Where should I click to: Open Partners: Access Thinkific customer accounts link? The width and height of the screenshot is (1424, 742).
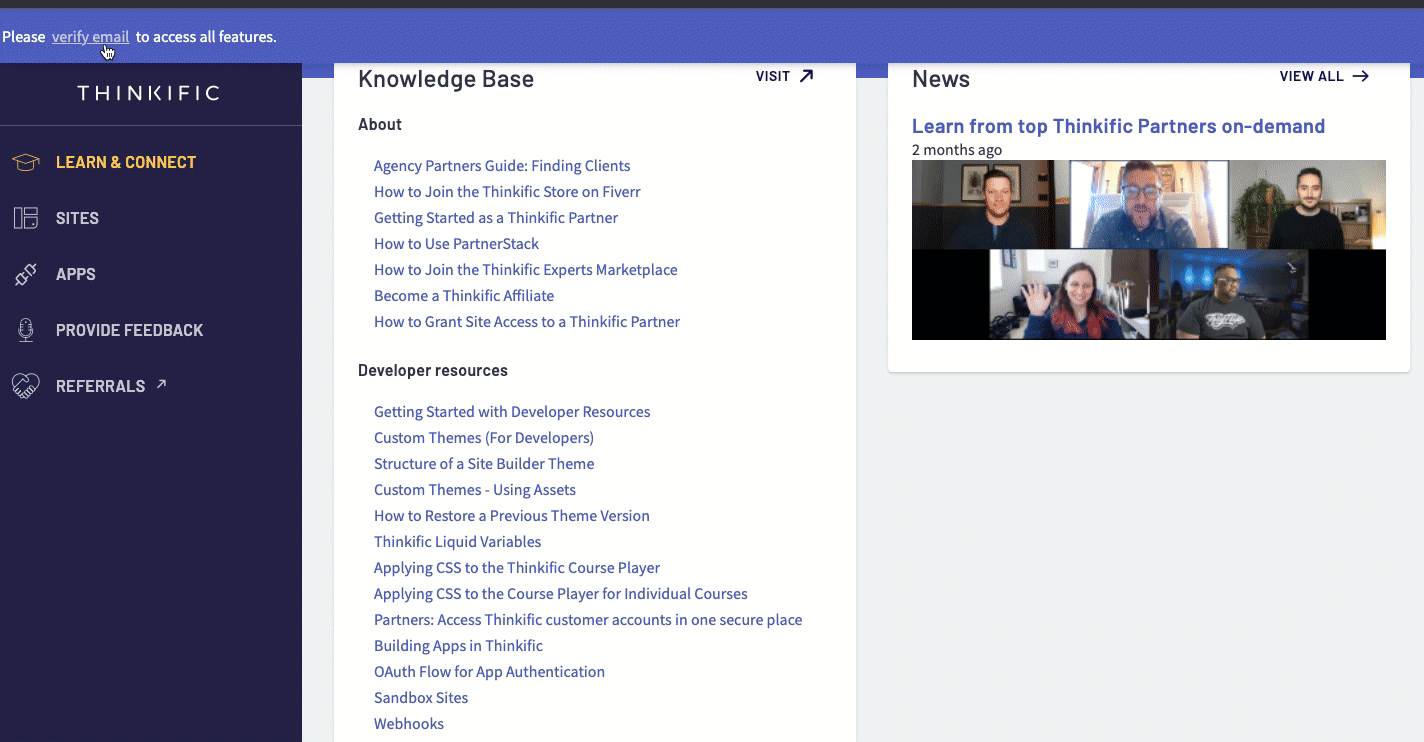pos(588,620)
